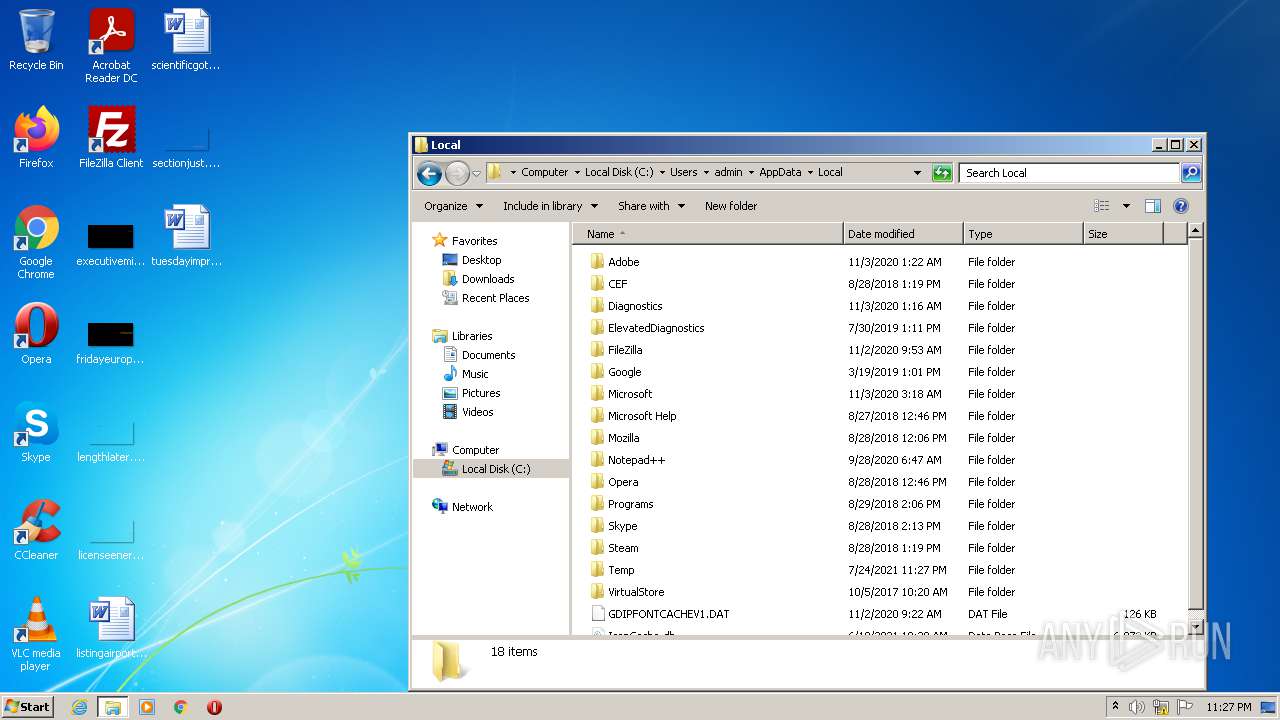
Task: Show hidden tray icons arrow
Action: coord(1115,707)
